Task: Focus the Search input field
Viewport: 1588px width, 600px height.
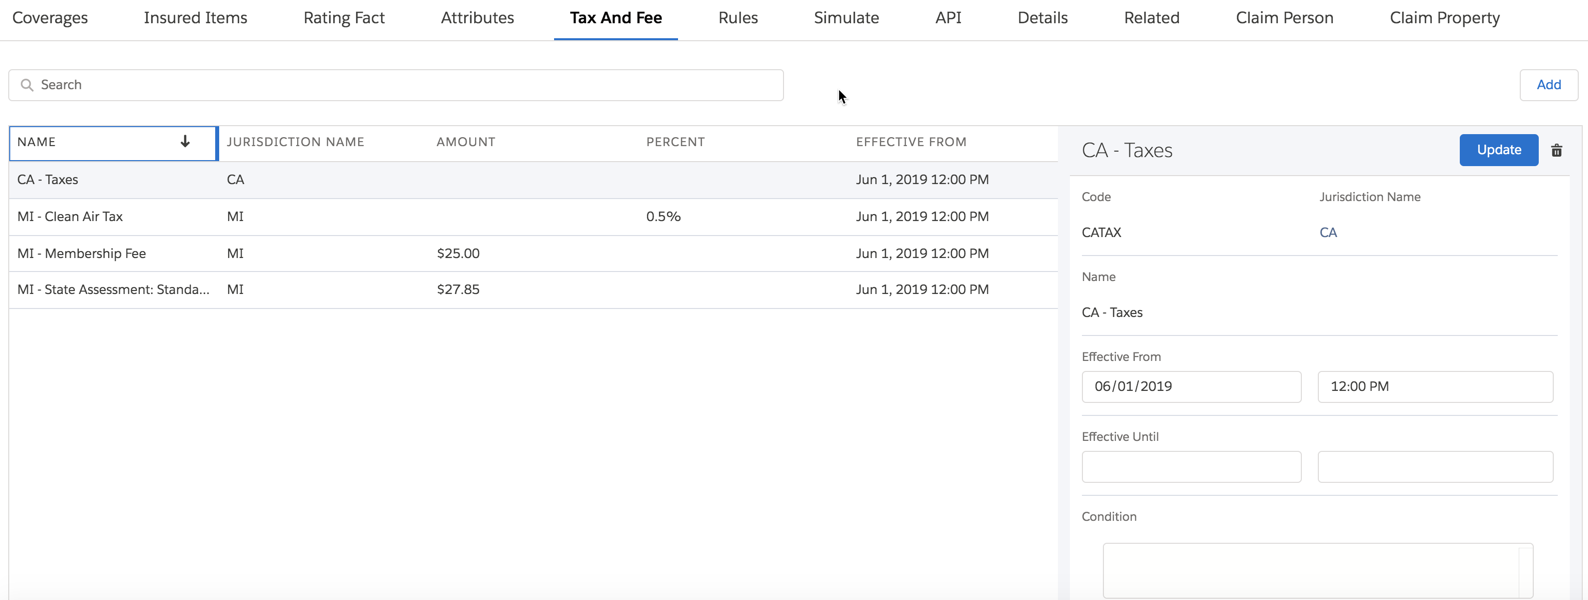Action: point(396,85)
